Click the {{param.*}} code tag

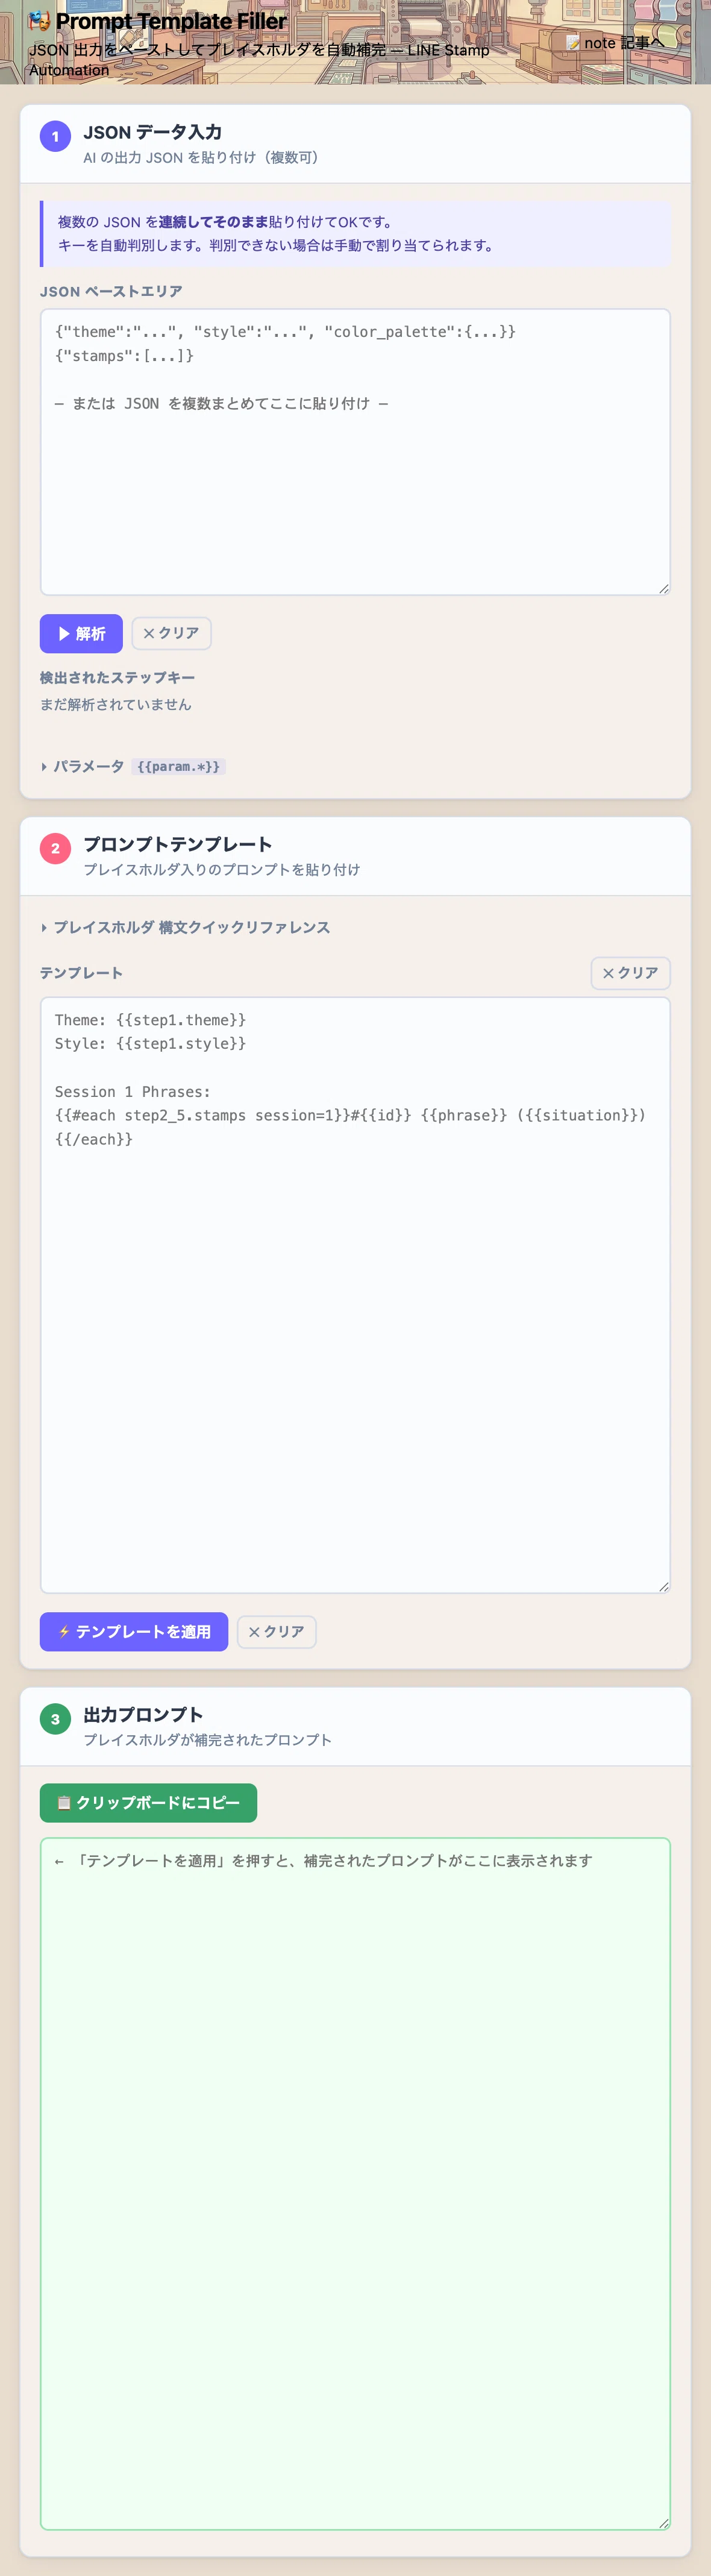(178, 767)
